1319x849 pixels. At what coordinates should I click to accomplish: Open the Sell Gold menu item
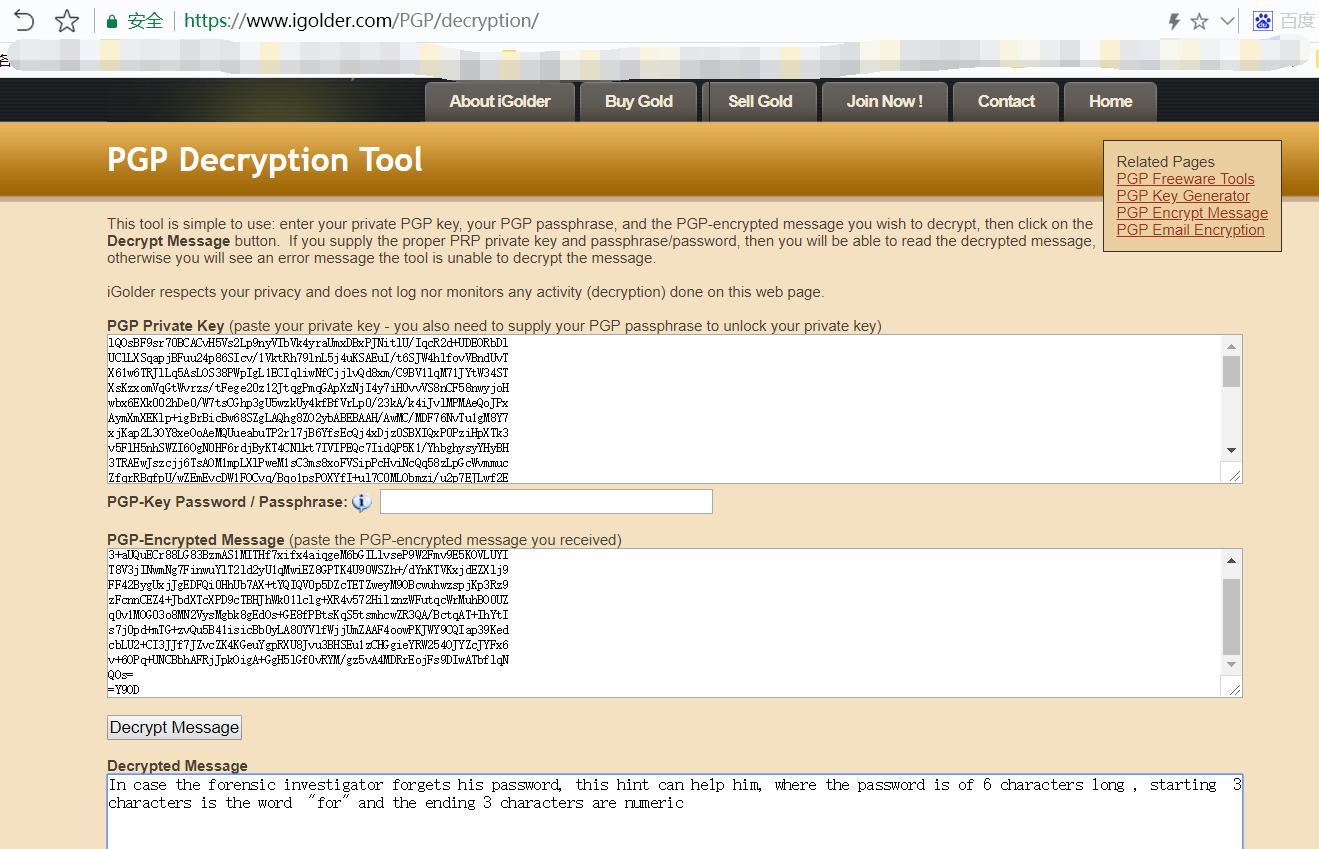760,101
